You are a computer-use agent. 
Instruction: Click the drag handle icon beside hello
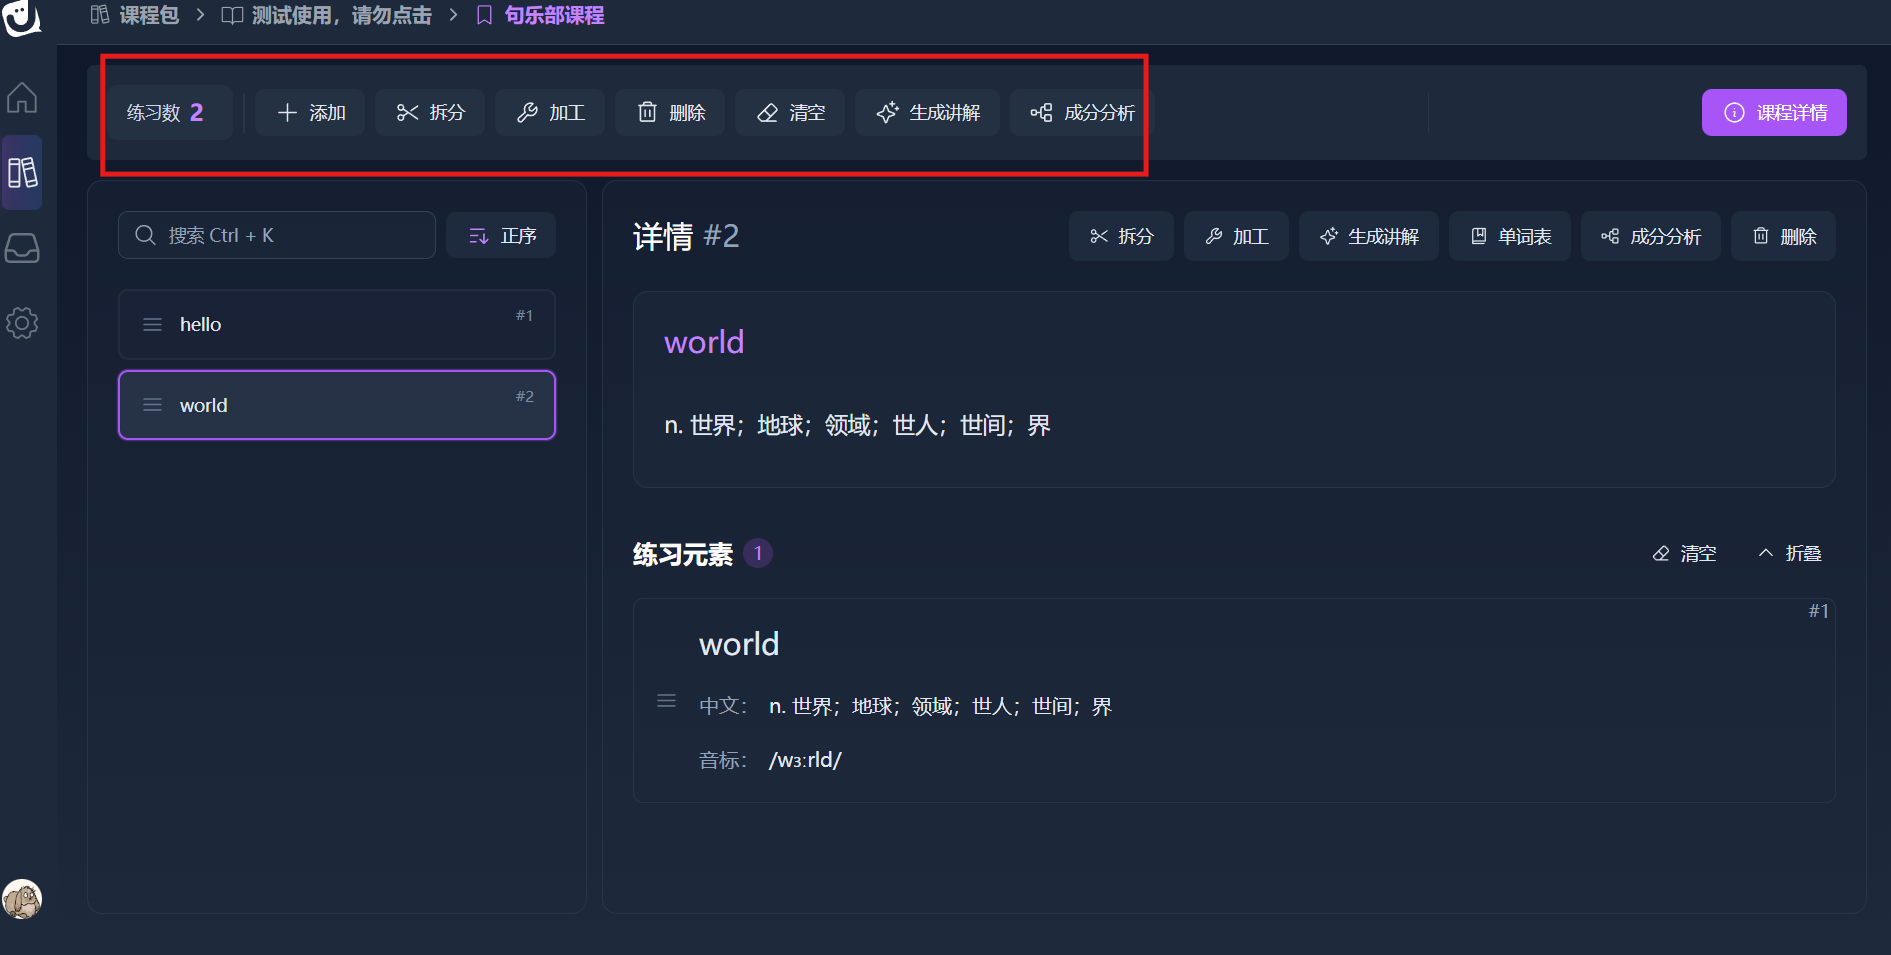click(x=152, y=325)
